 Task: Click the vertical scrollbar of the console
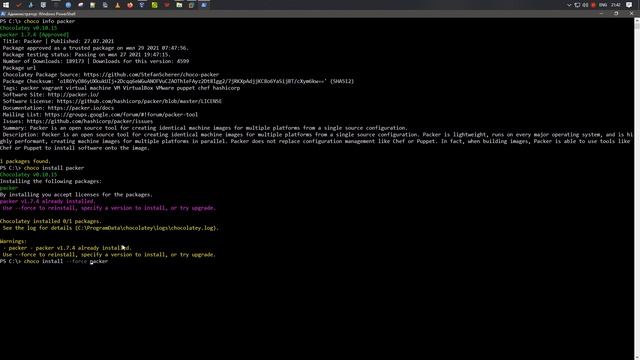click(x=637, y=188)
